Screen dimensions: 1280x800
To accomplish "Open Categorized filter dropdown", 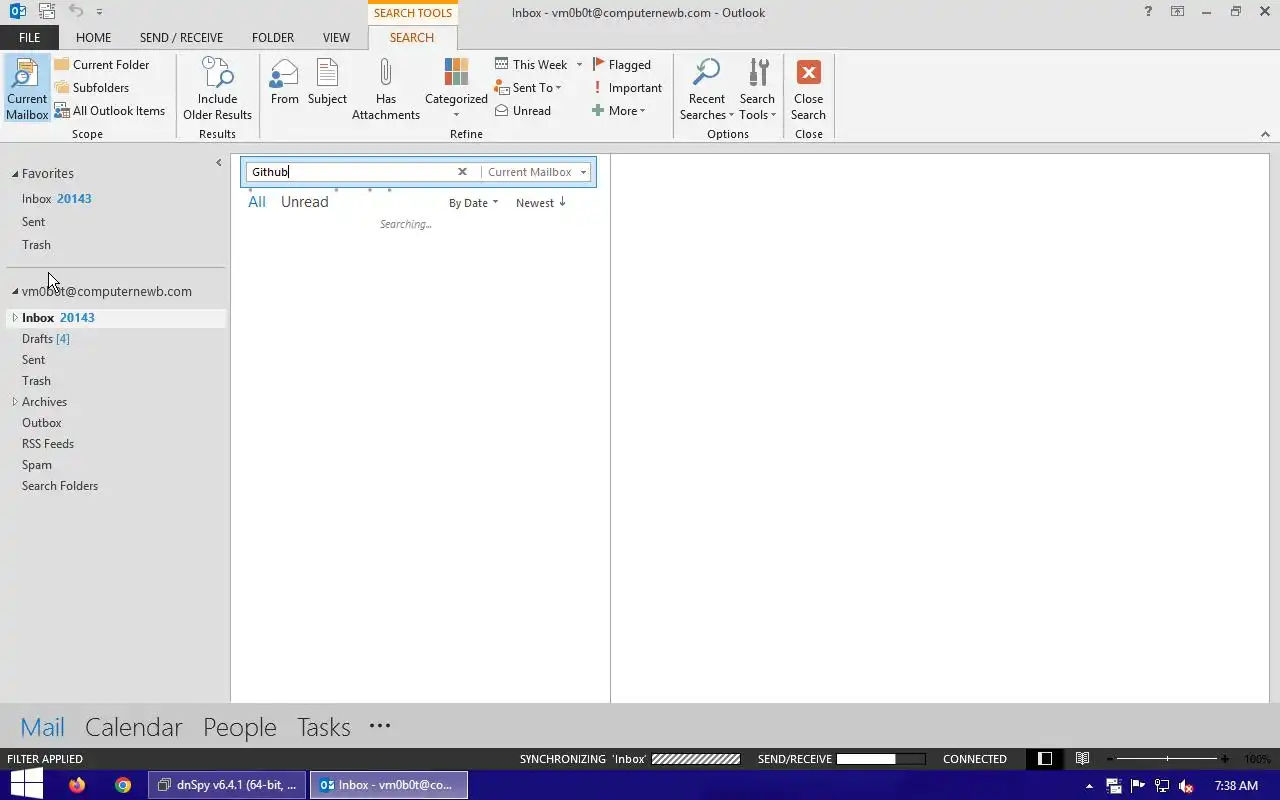I will [x=456, y=89].
